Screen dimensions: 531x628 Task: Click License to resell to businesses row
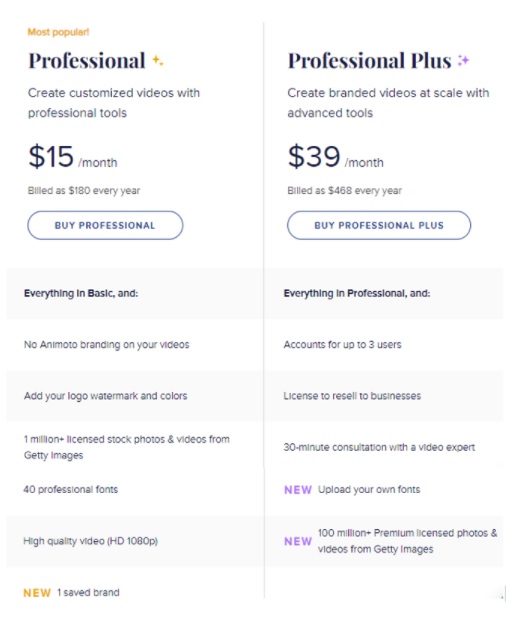point(384,396)
